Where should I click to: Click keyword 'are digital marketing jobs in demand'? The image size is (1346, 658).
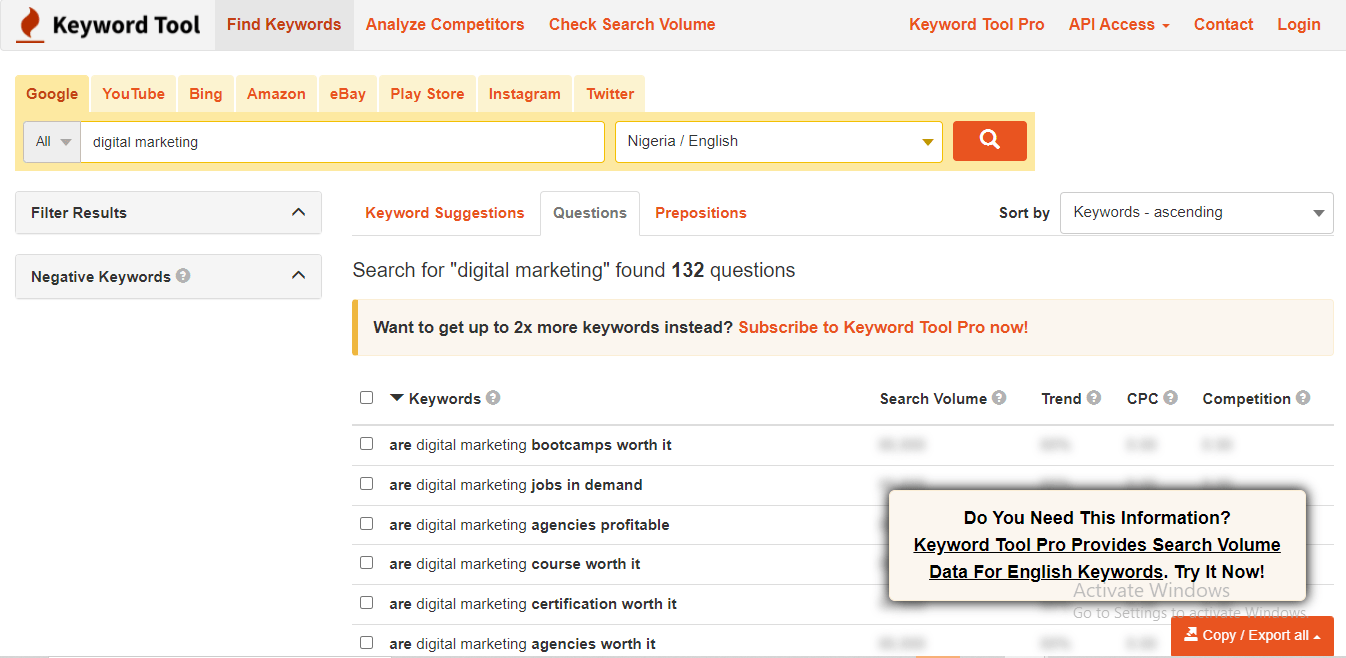(516, 485)
